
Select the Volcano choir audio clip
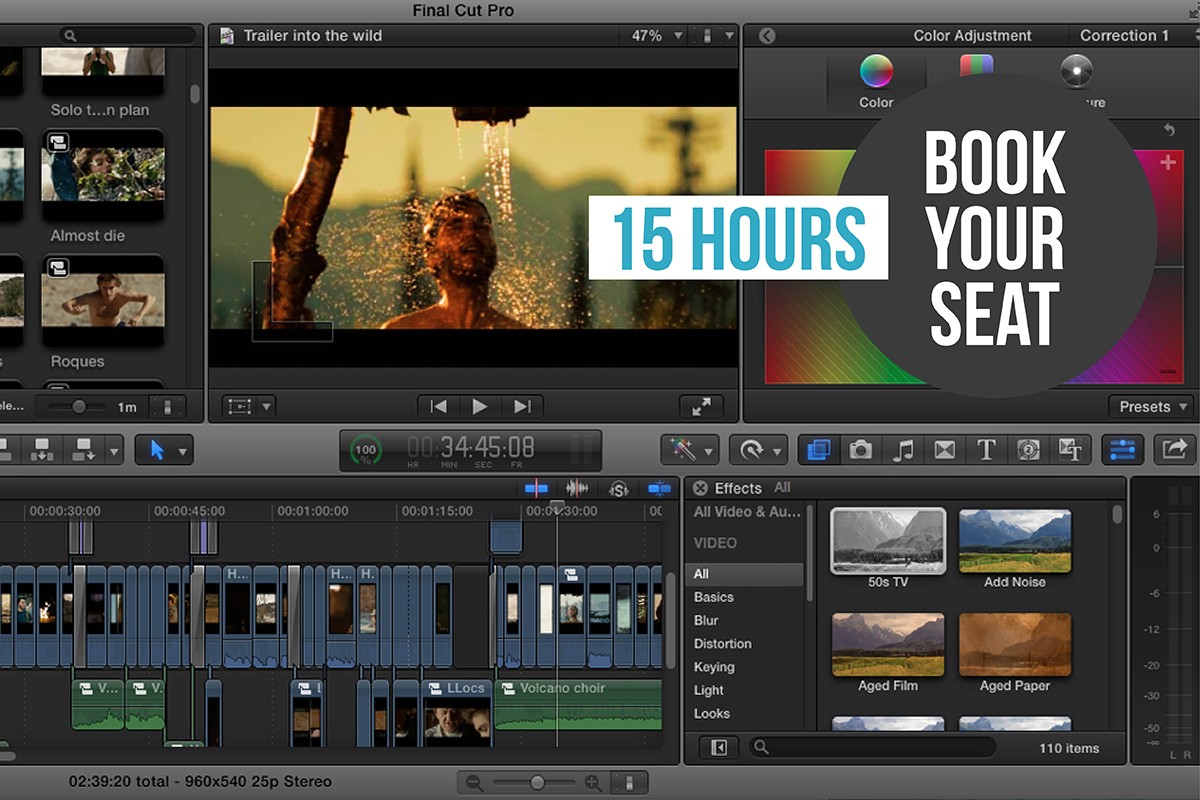[578, 705]
